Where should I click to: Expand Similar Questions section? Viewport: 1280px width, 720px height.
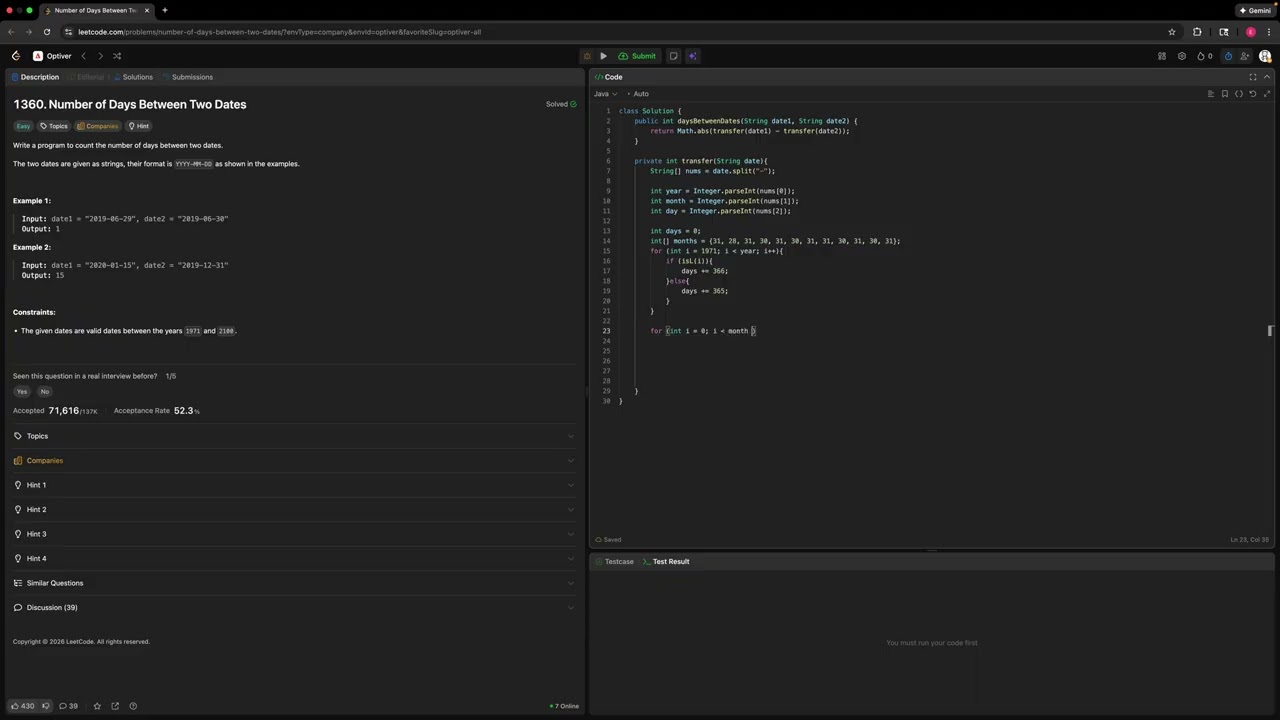[x=294, y=583]
